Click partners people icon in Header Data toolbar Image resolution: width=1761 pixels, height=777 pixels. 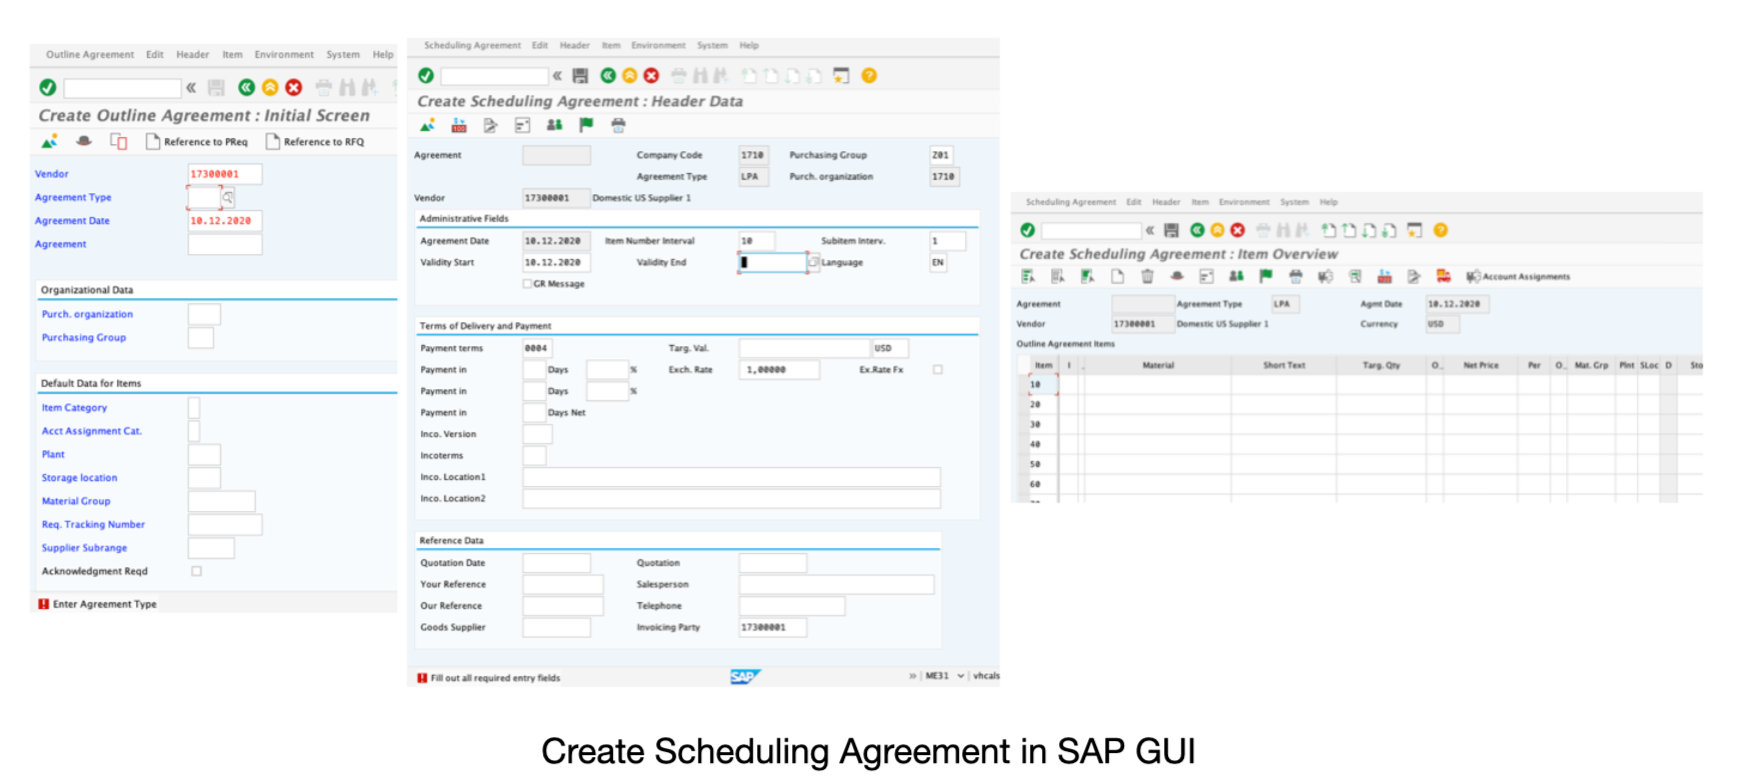[554, 125]
